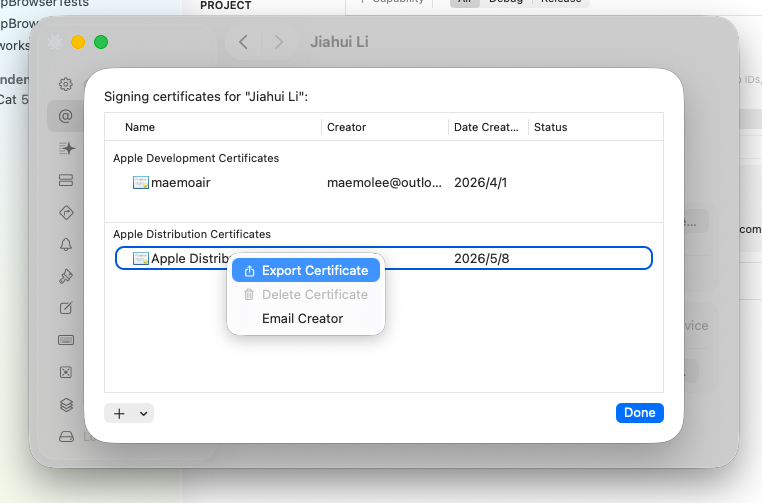Go forward with right chevron in settings
762x503 pixels.
click(278, 42)
